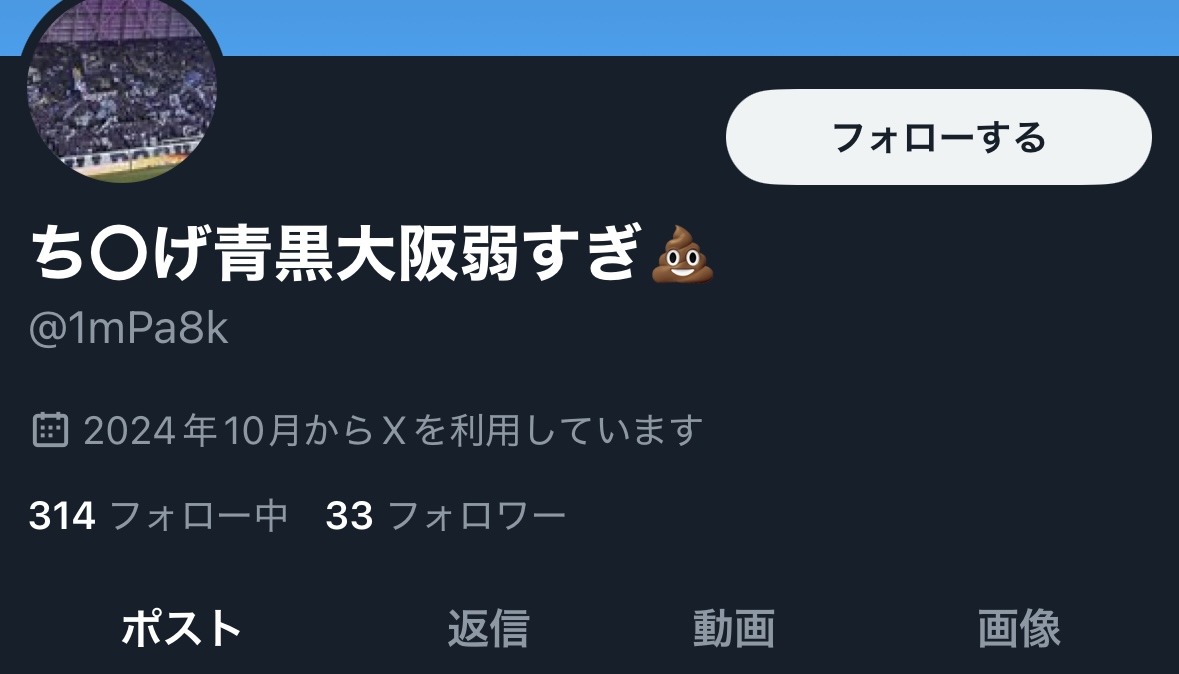Screen dimensions: 1179x674
Task: Click the number 314 following count
Action: (x=62, y=516)
